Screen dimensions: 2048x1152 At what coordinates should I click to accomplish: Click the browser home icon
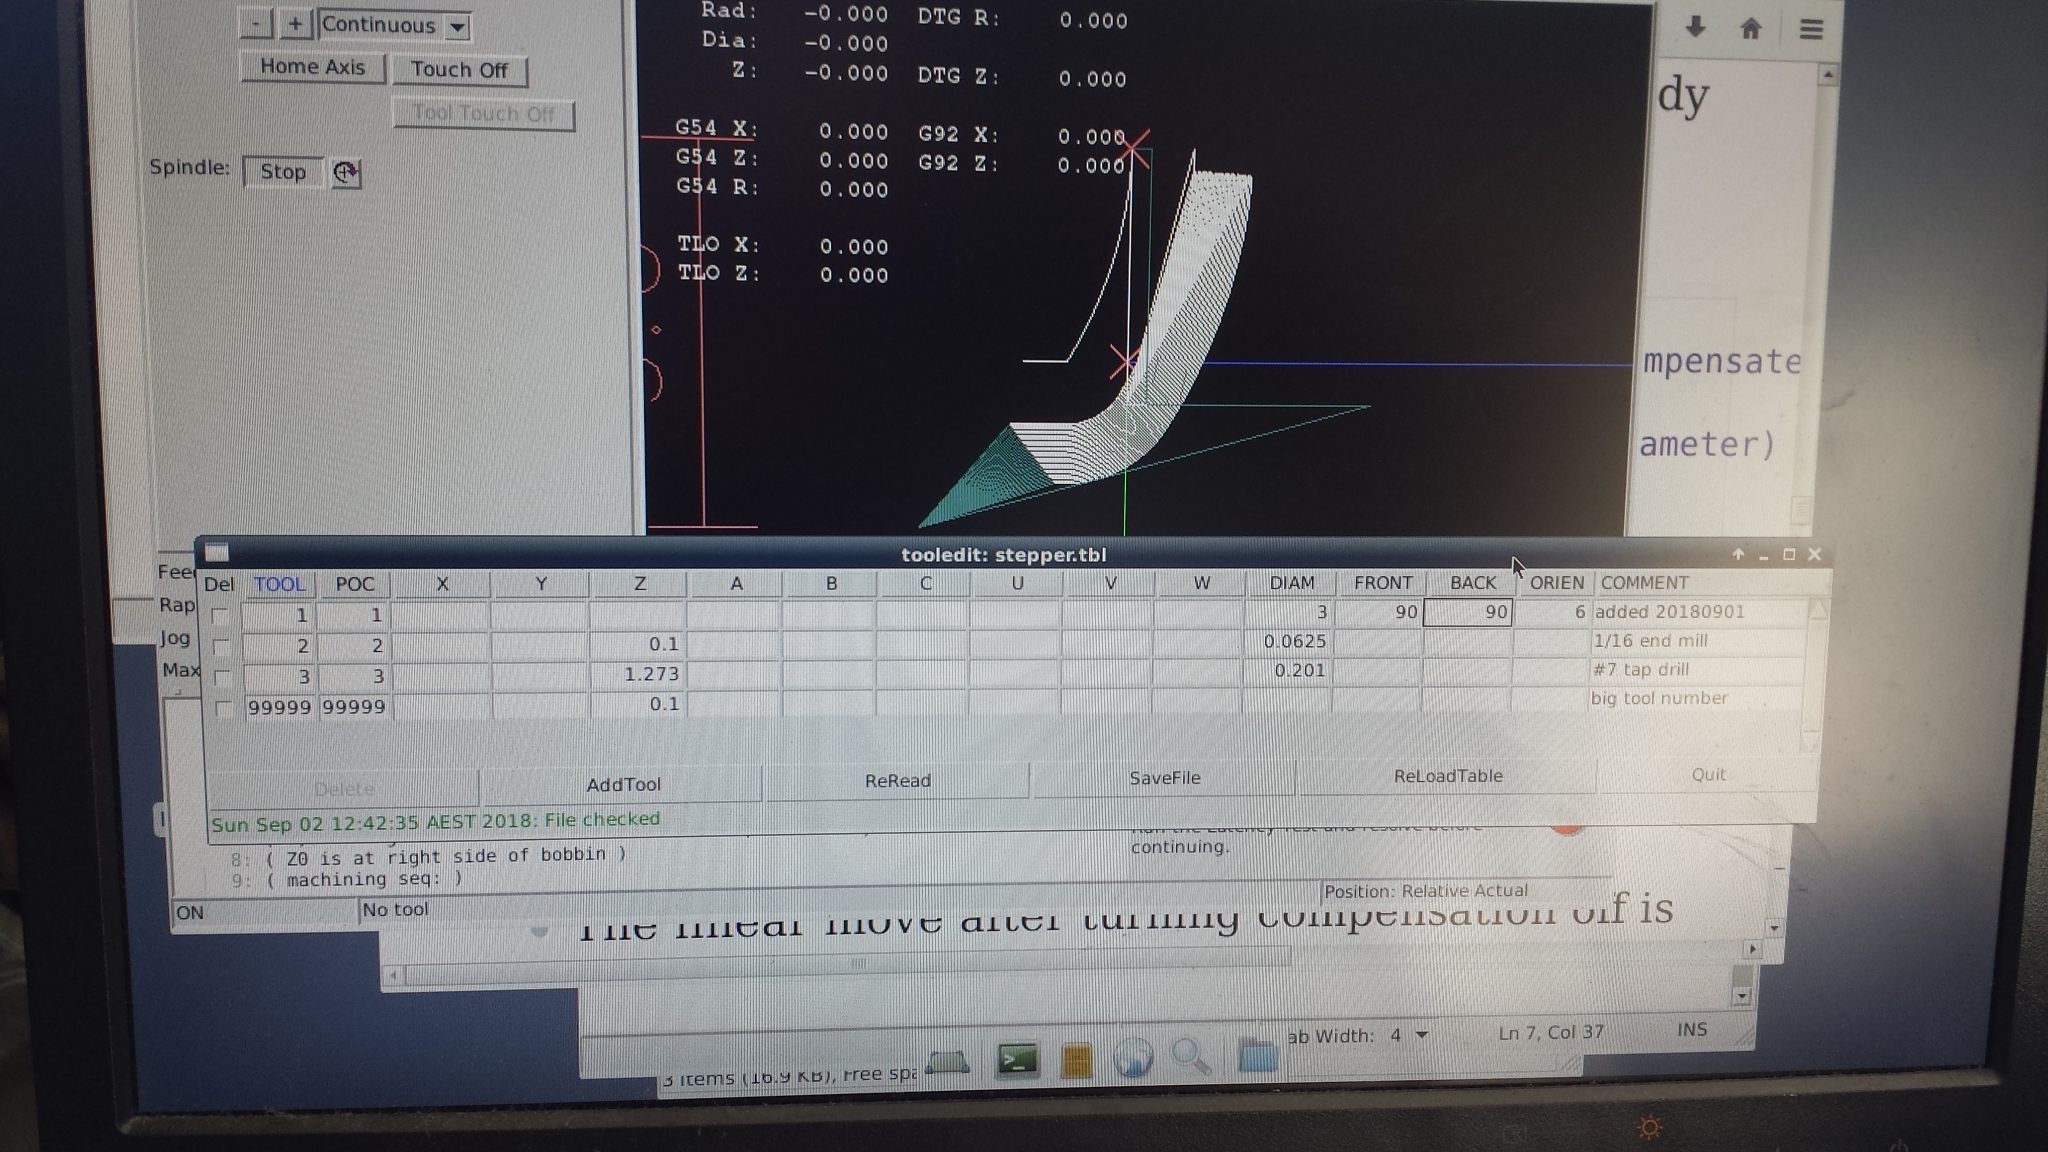tap(1750, 29)
